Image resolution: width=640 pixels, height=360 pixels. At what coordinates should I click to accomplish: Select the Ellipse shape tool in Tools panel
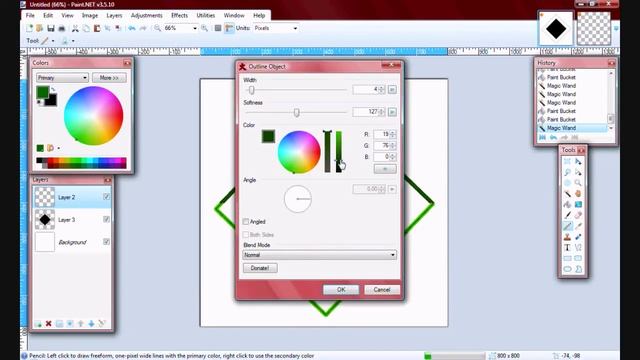[x=567, y=269]
